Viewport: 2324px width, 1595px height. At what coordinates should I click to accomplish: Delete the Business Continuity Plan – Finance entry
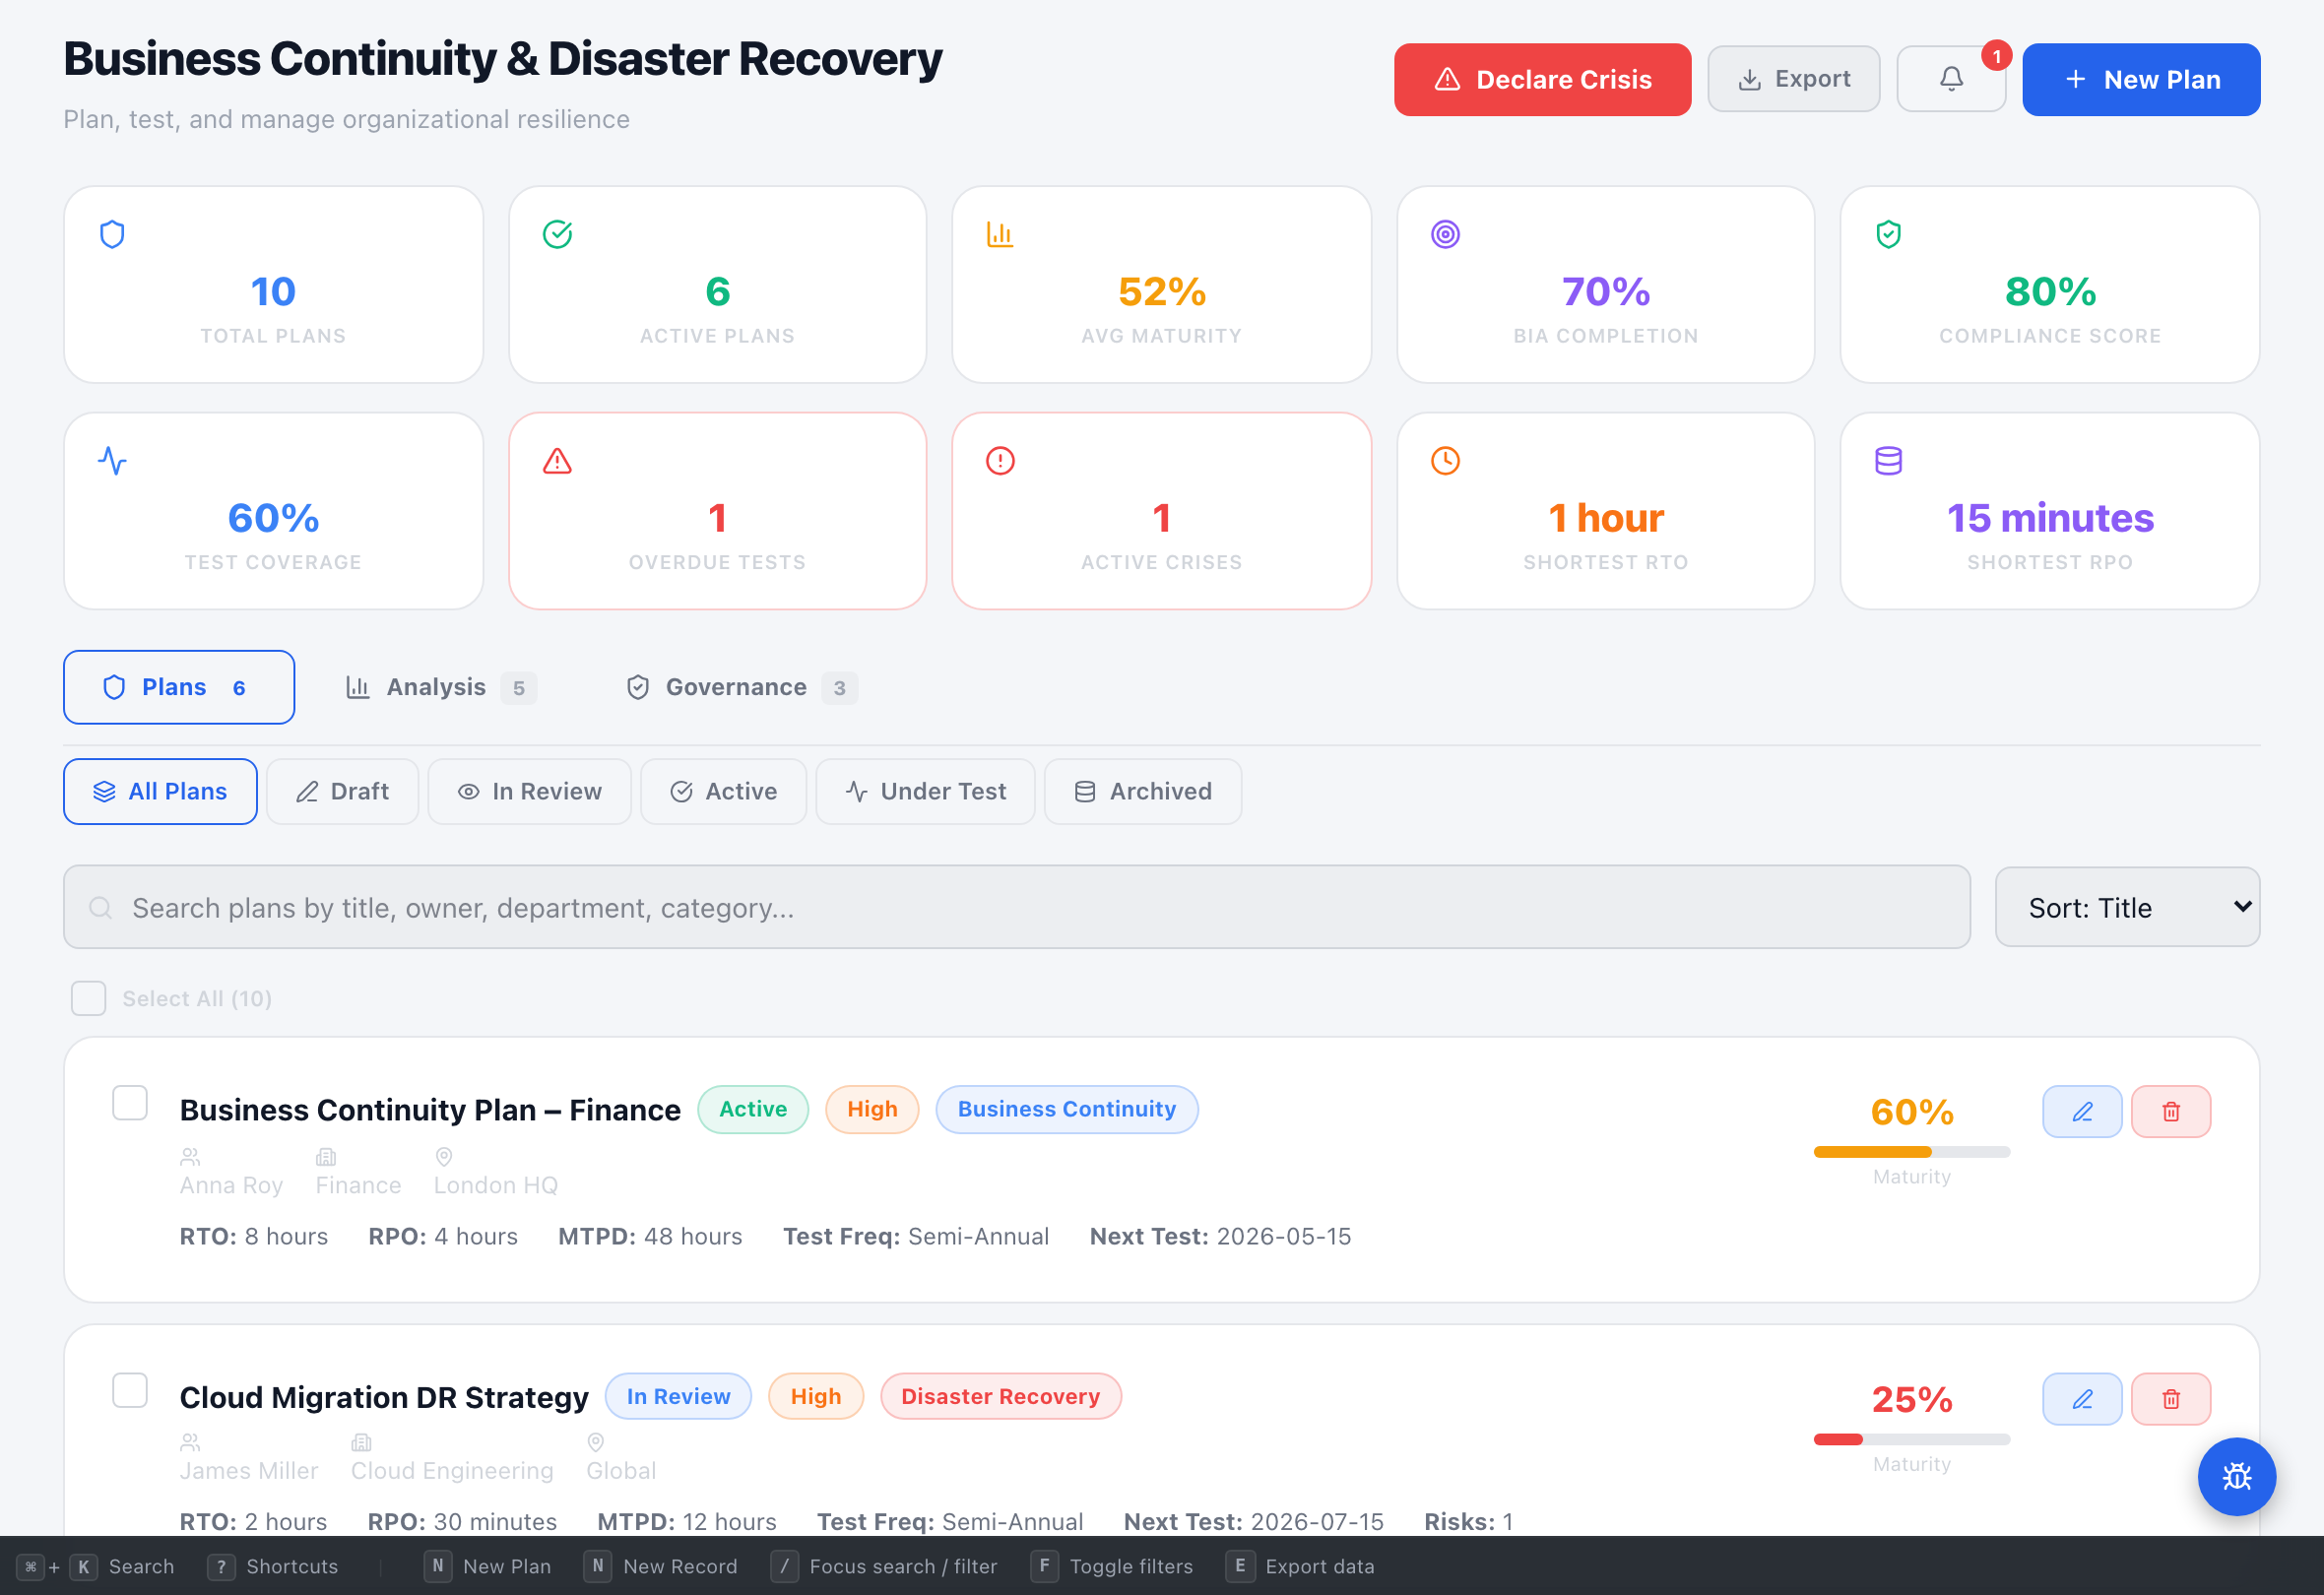click(2170, 1111)
